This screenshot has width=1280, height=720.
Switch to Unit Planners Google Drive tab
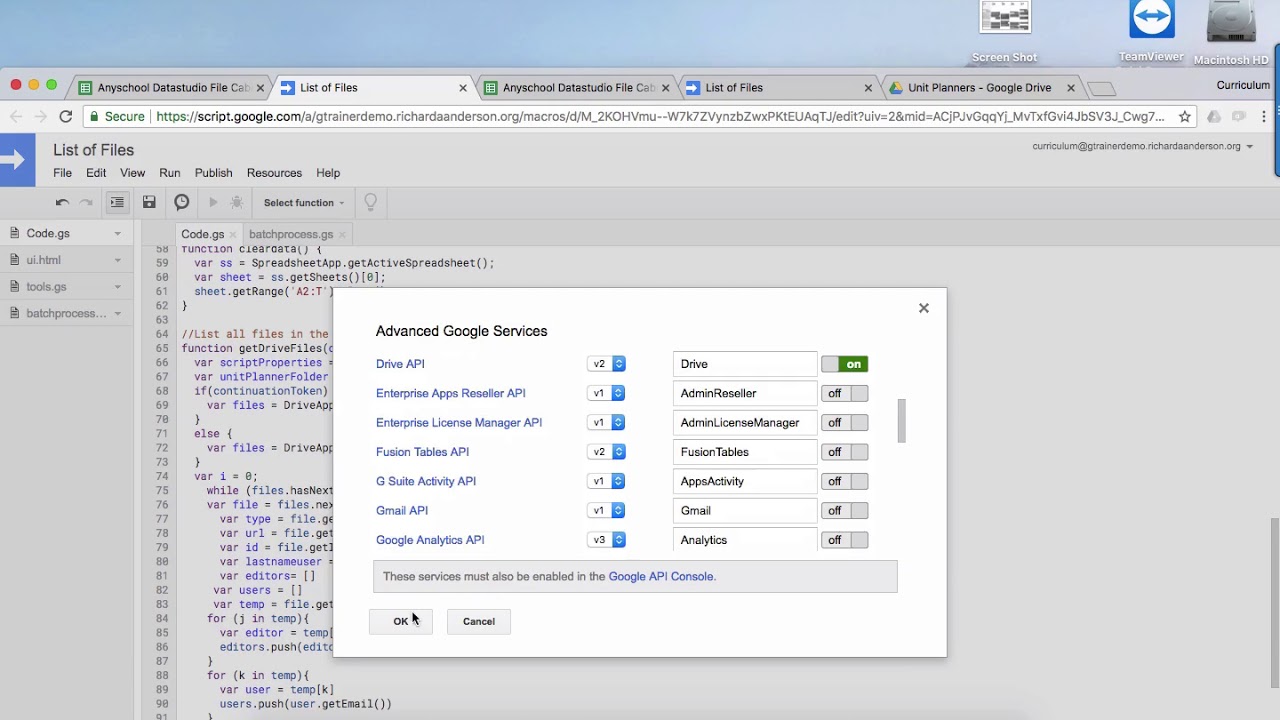tap(979, 88)
